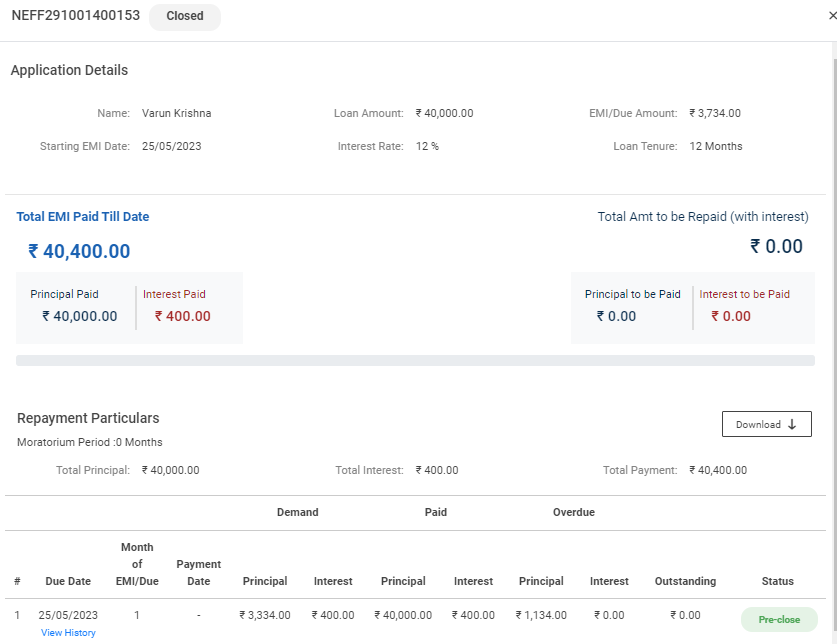Click the Principal Paid ₹ 40,000.00 amount
837x644 pixels.
[x=80, y=316]
